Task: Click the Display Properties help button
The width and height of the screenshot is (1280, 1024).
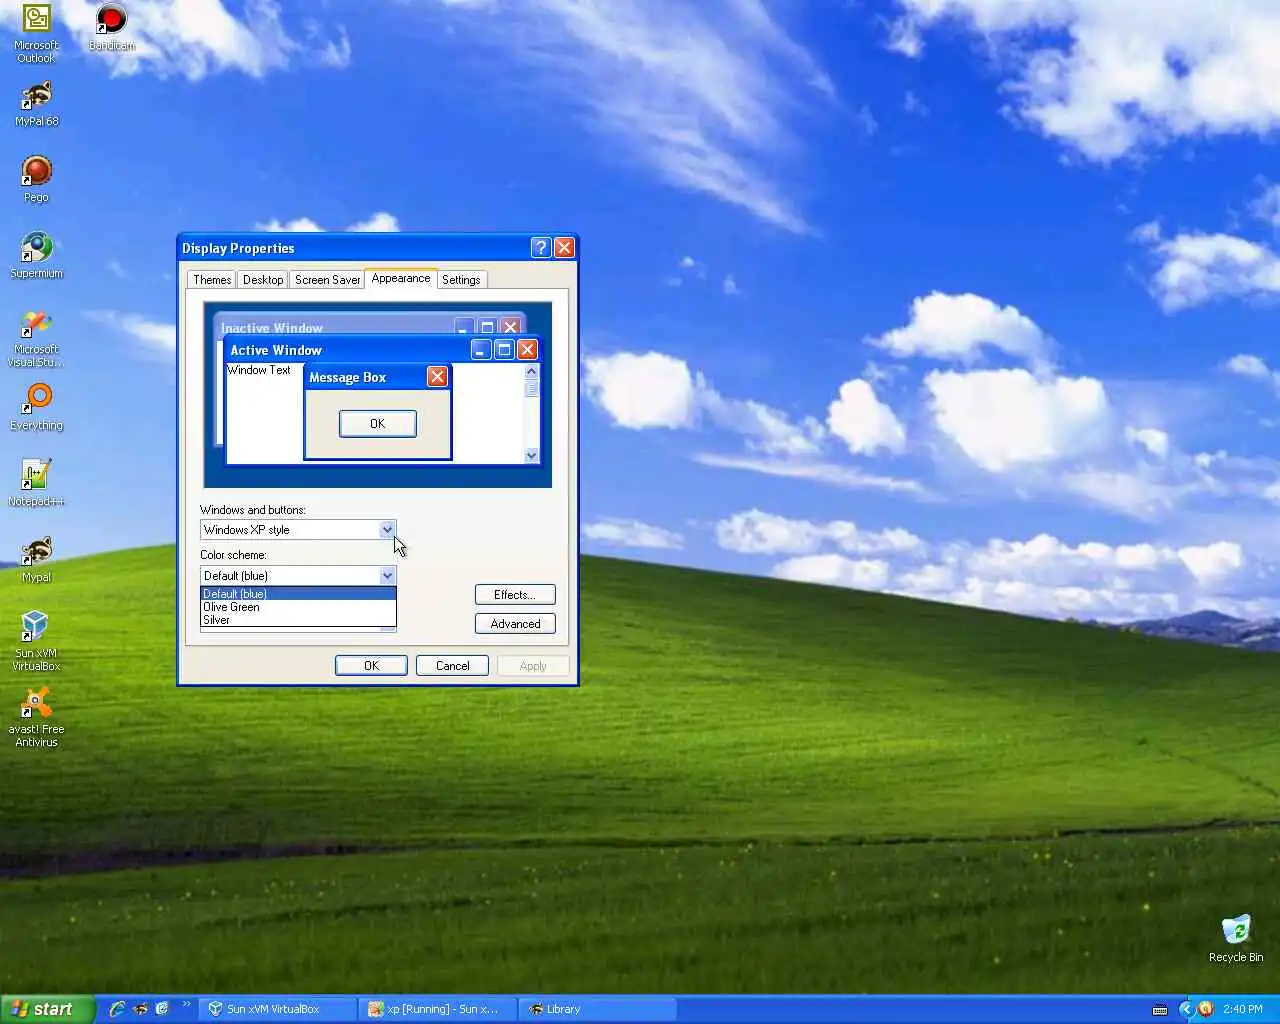Action: pos(541,248)
